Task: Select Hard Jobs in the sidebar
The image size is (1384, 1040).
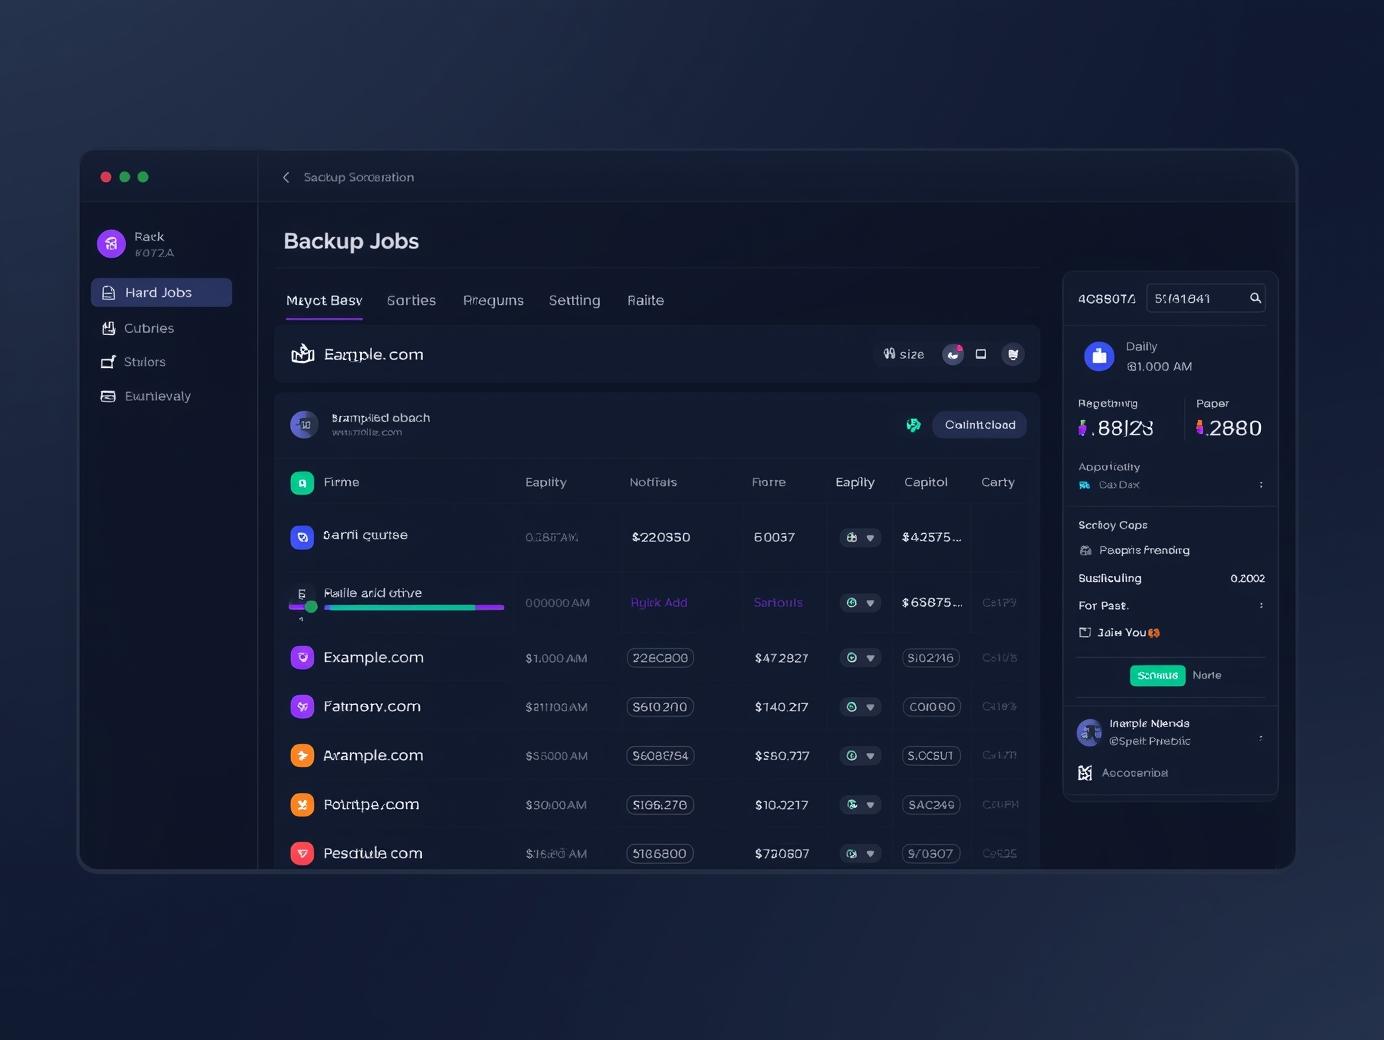Action: (x=157, y=292)
